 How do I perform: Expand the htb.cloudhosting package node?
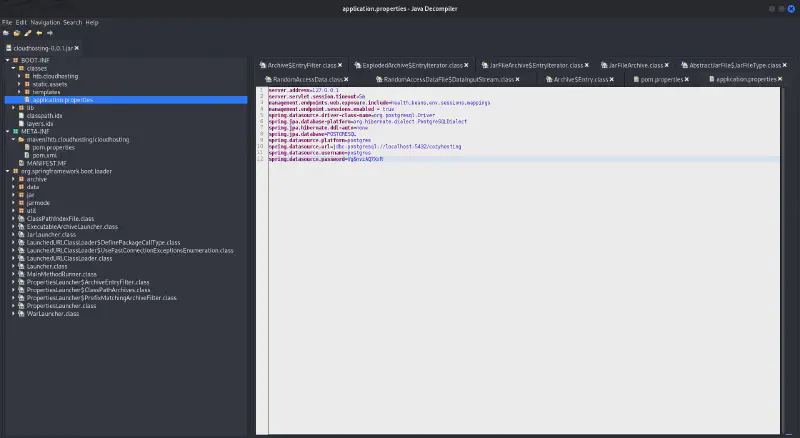coord(20,76)
